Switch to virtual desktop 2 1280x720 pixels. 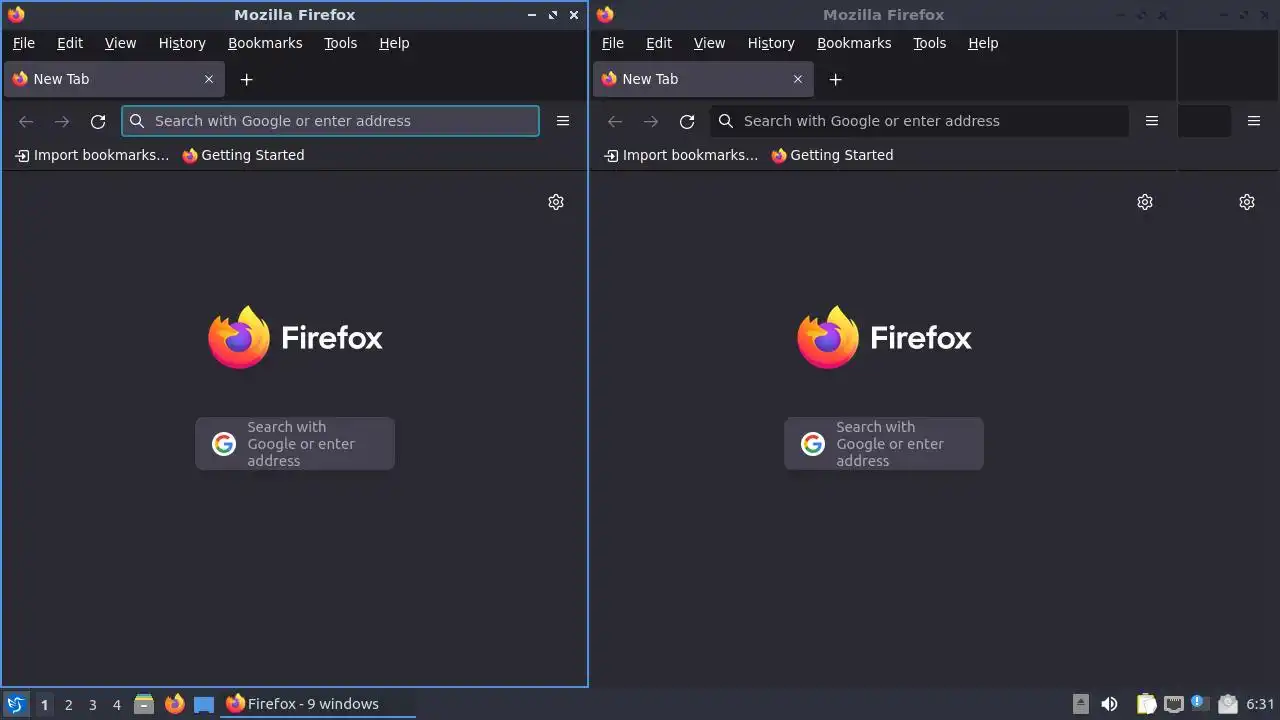click(x=69, y=704)
